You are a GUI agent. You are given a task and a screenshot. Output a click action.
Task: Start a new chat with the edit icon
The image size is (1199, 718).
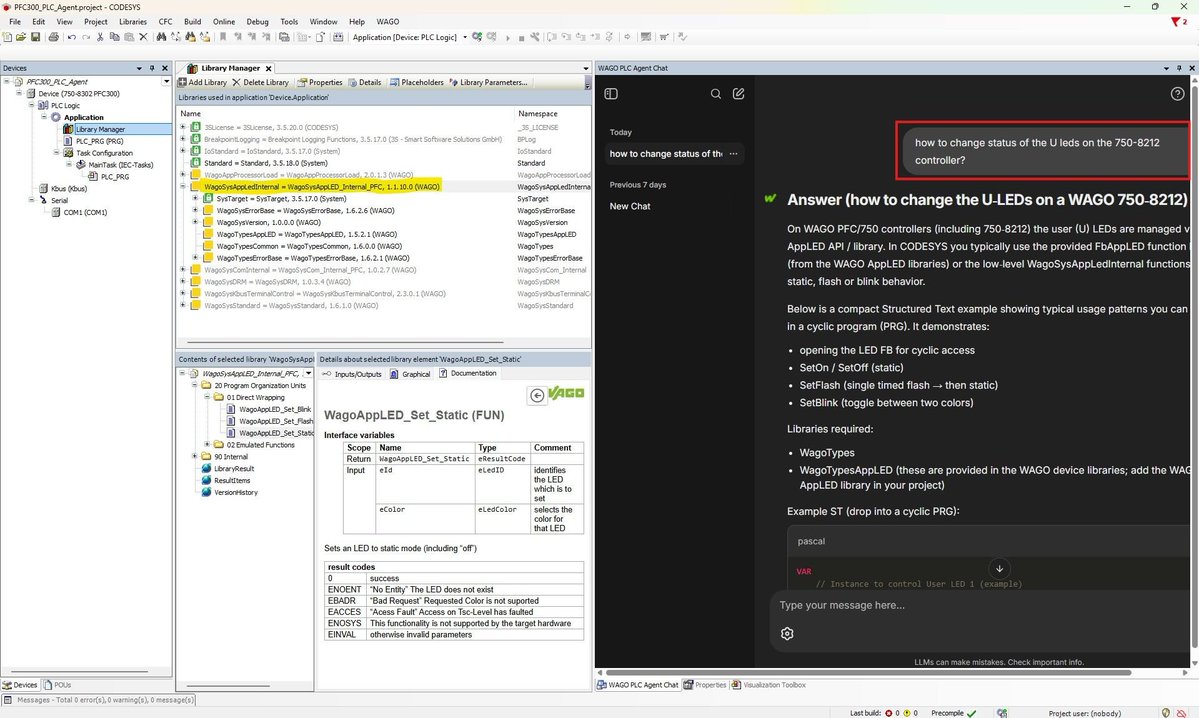739,94
